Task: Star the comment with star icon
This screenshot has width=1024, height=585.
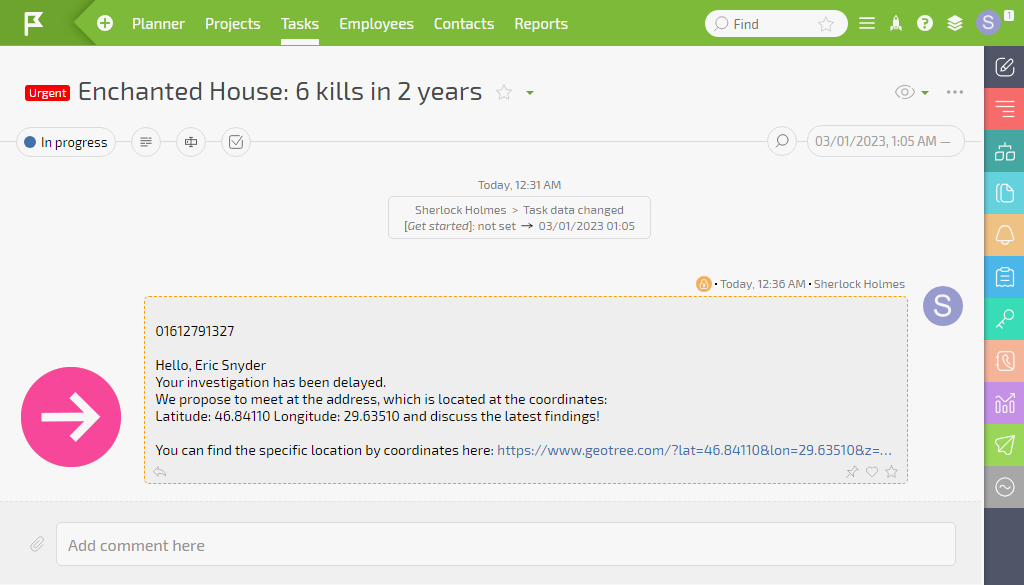Action: 891,471
